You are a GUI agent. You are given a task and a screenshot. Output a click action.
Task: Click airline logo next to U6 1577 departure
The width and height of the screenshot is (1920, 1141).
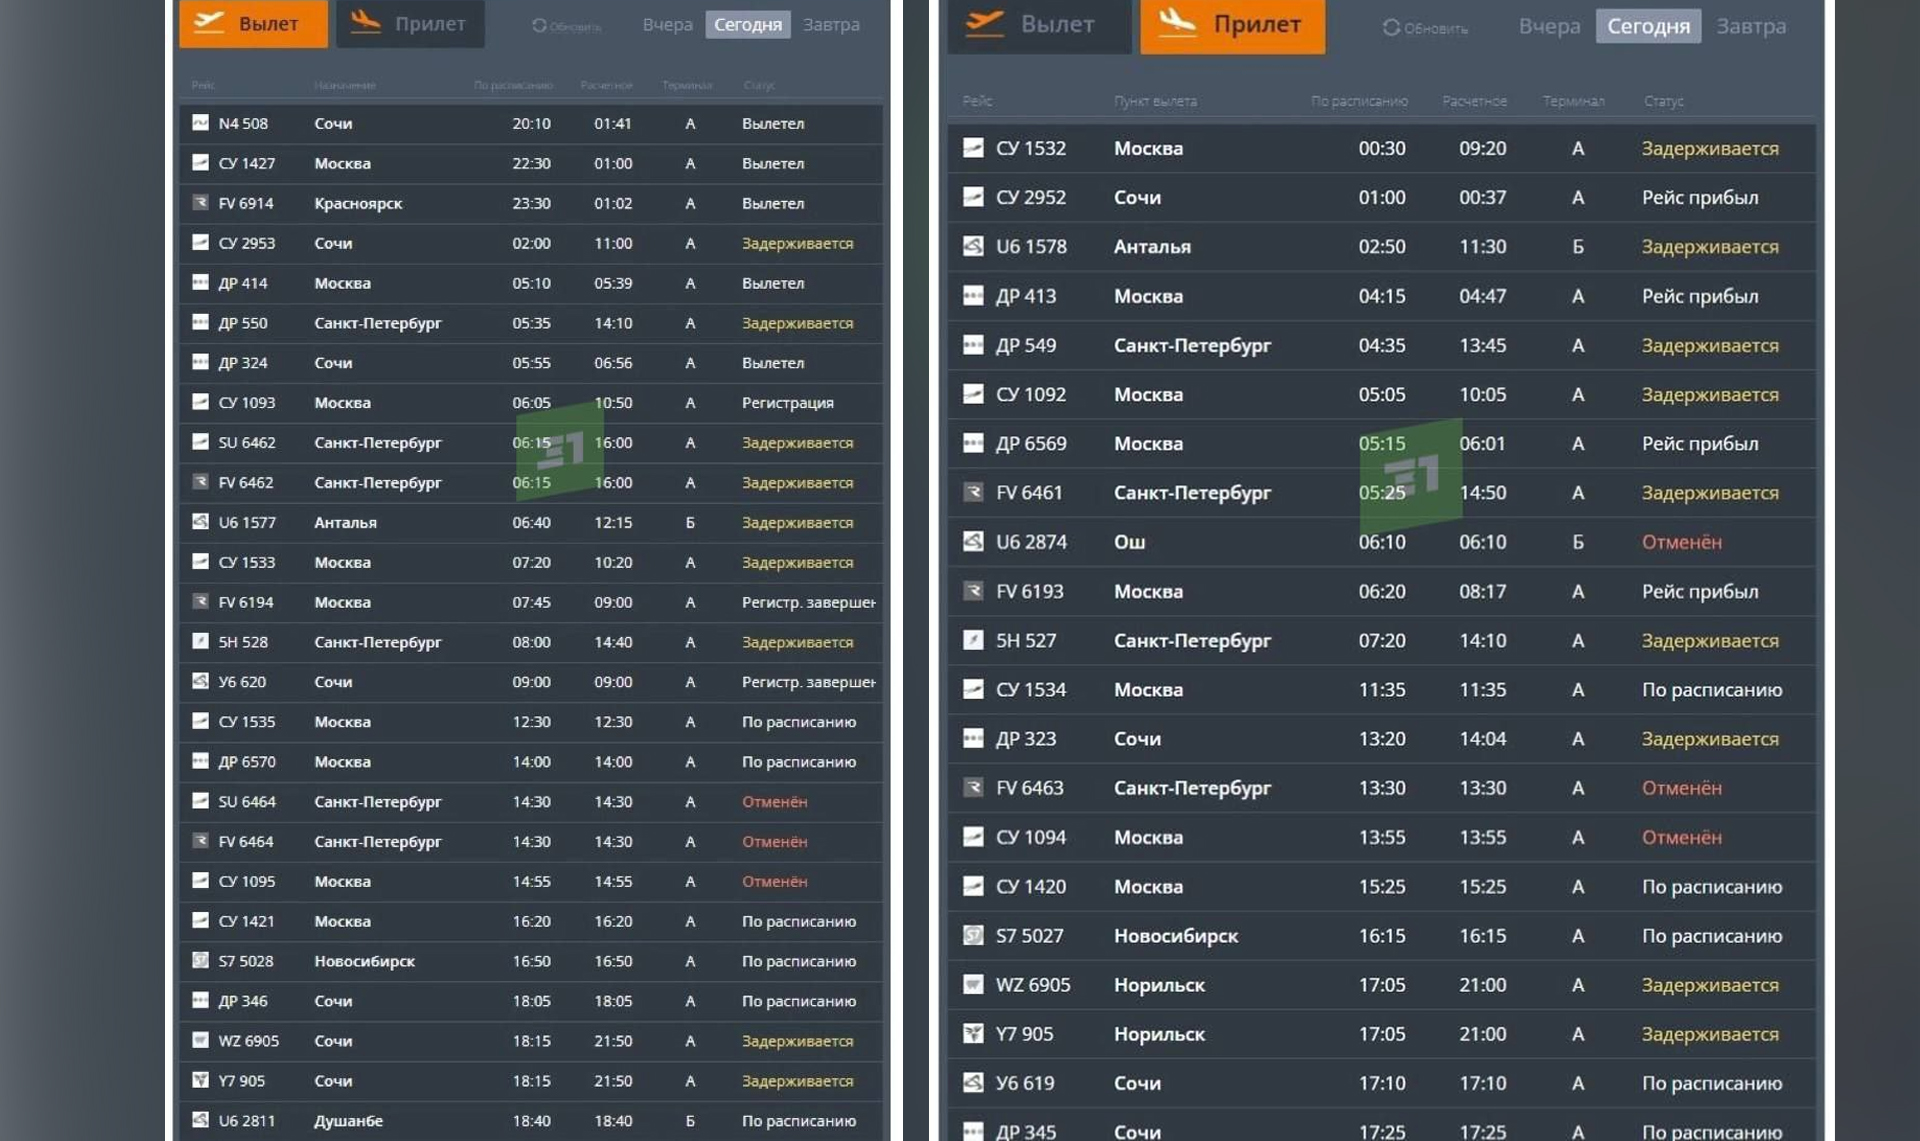point(200,522)
